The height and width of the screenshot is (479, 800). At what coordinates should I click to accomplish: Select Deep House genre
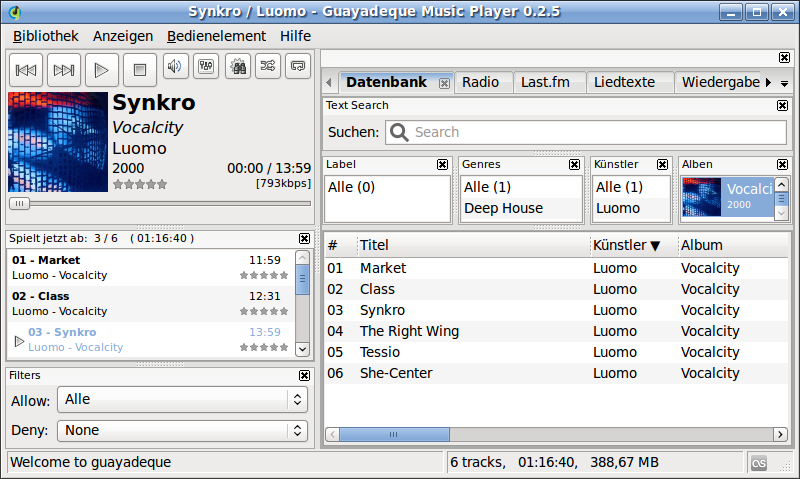coord(520,208)
